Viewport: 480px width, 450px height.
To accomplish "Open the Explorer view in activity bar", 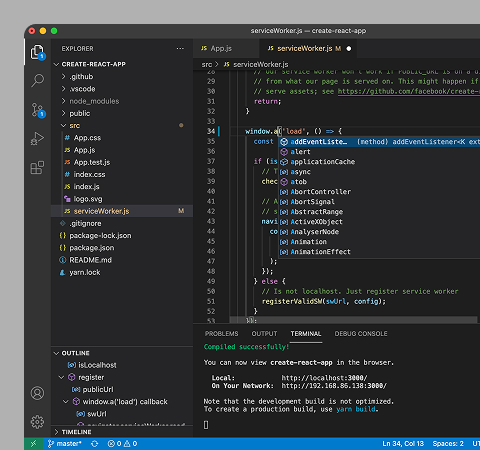I will 37,52.
